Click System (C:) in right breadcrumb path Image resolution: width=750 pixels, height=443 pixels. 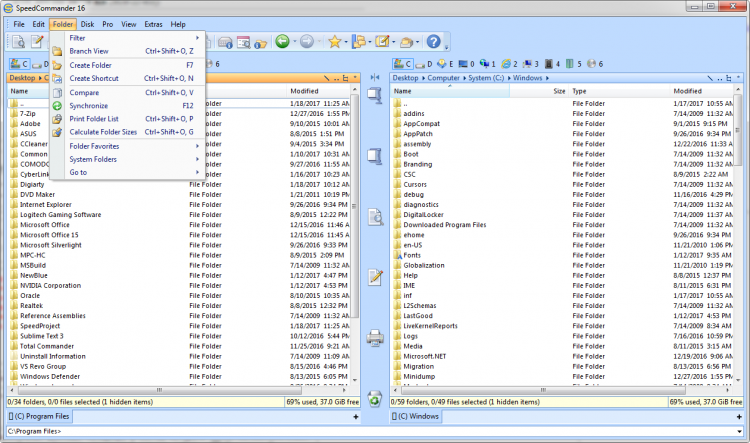pyautogui.click(x=486, y=78)
